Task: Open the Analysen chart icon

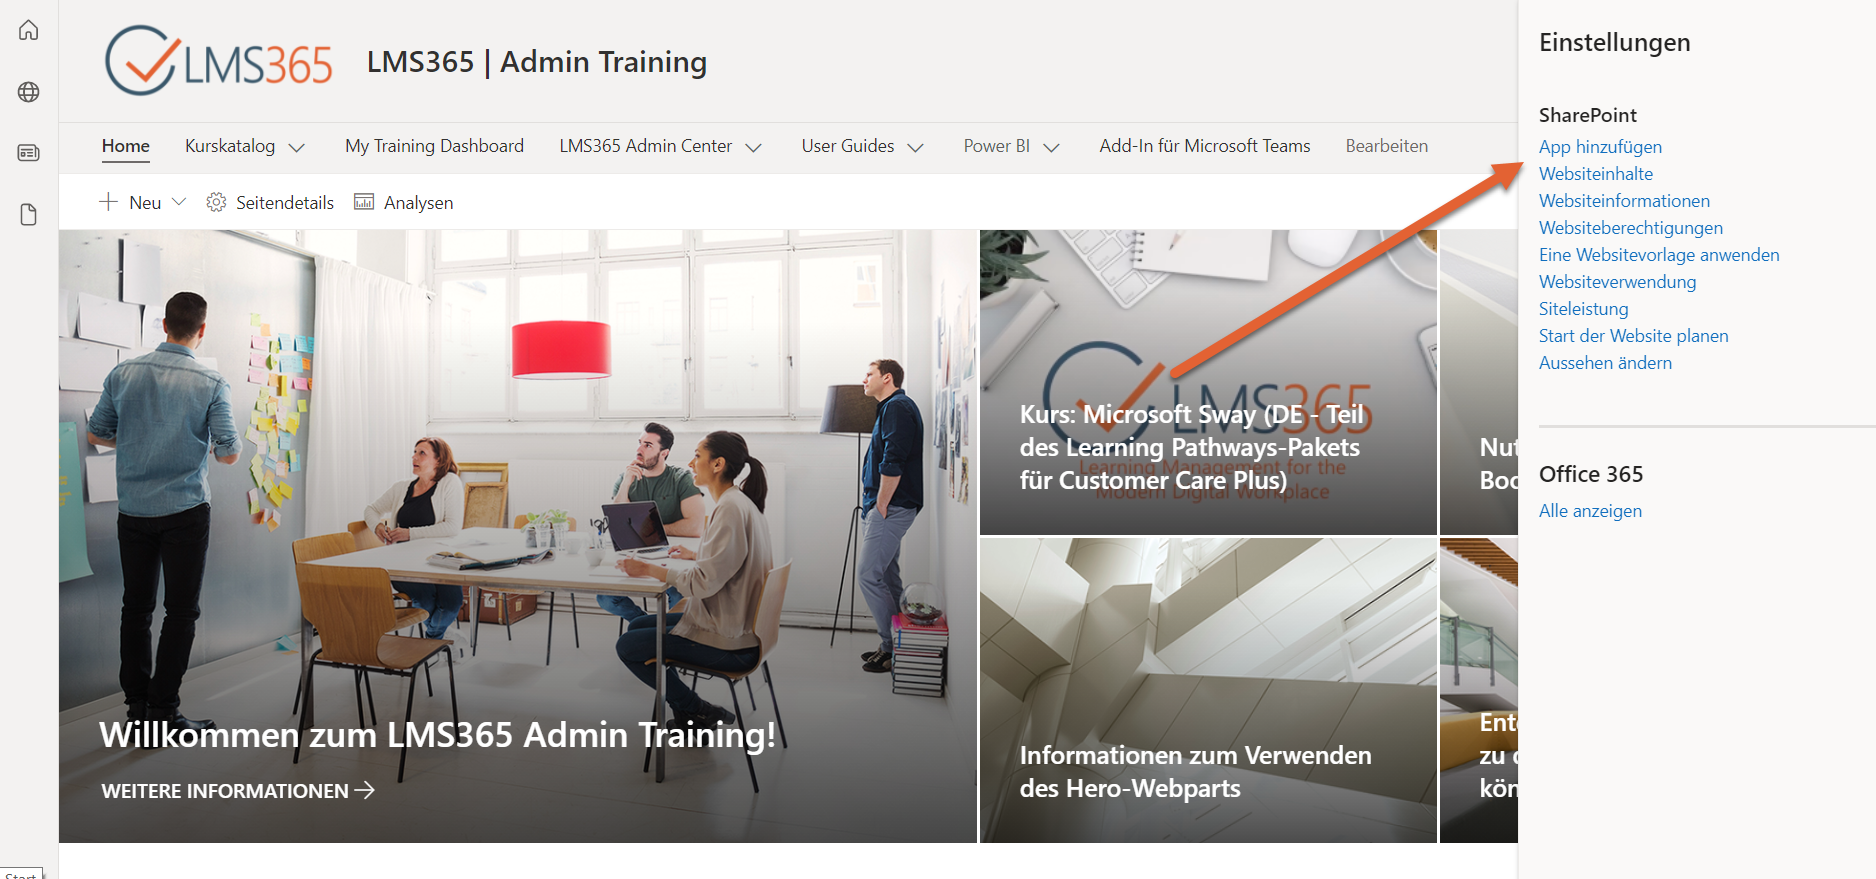Action: (x=364, y=203)
